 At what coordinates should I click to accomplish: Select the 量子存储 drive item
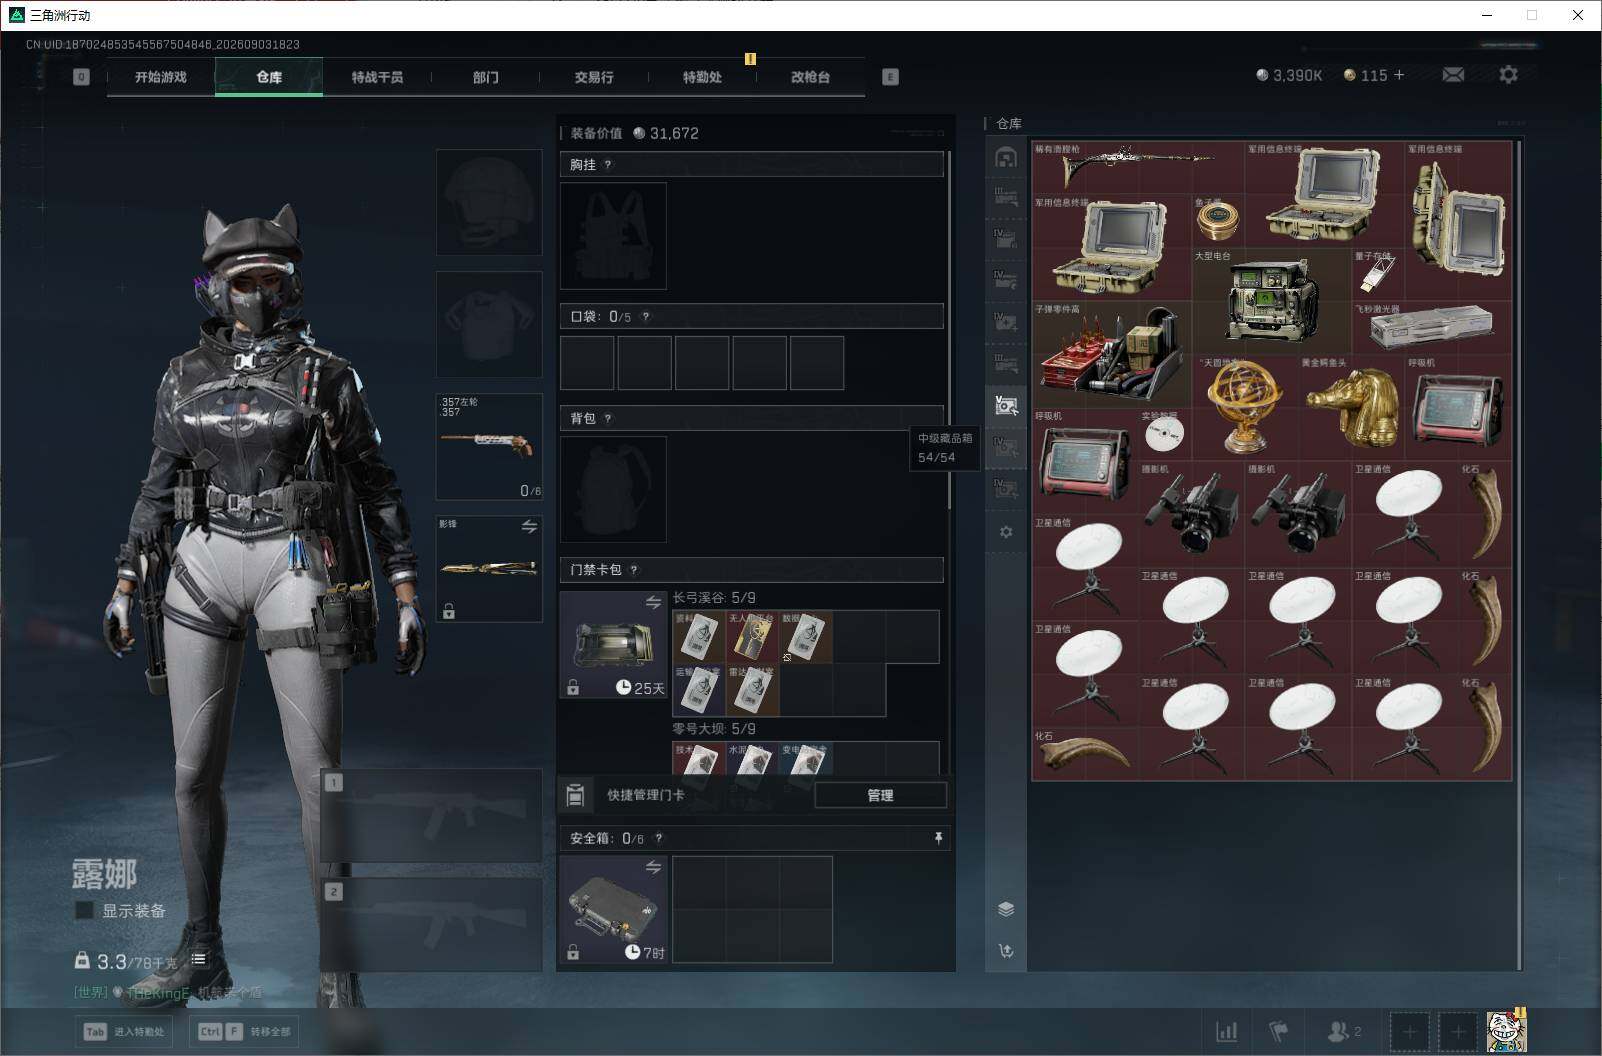1376,274
